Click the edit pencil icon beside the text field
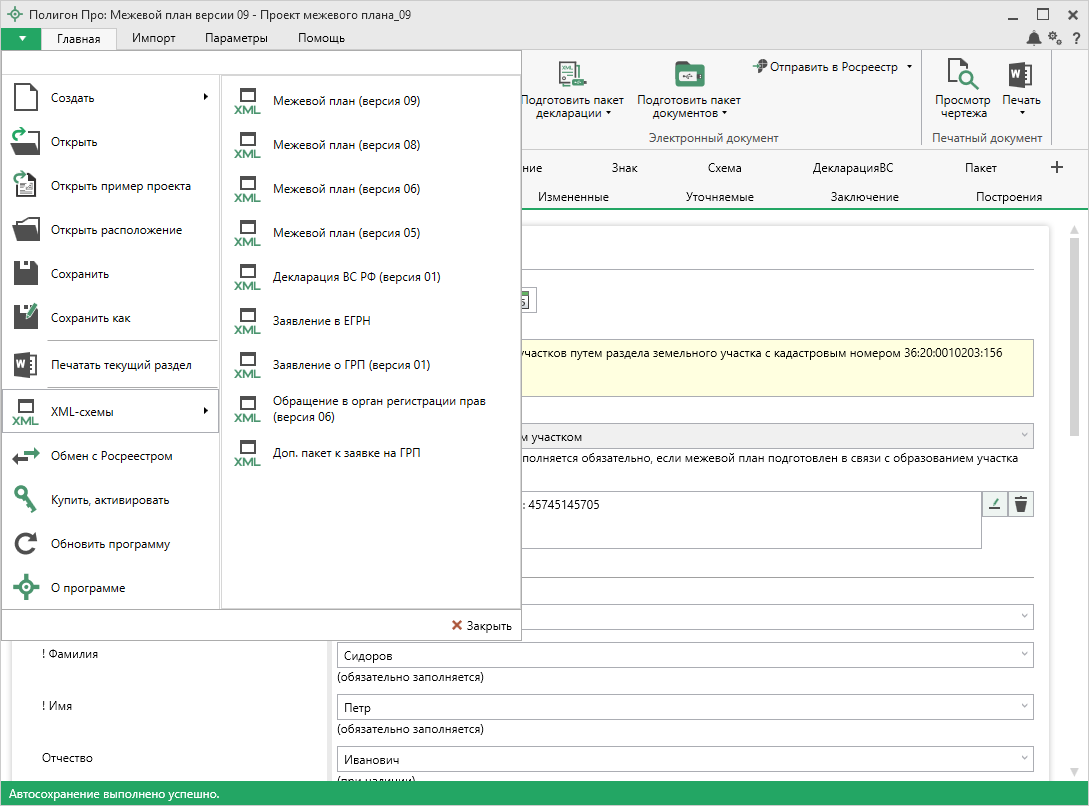The height and width of the screenshot is (806, 1089). tap(995, 504)
